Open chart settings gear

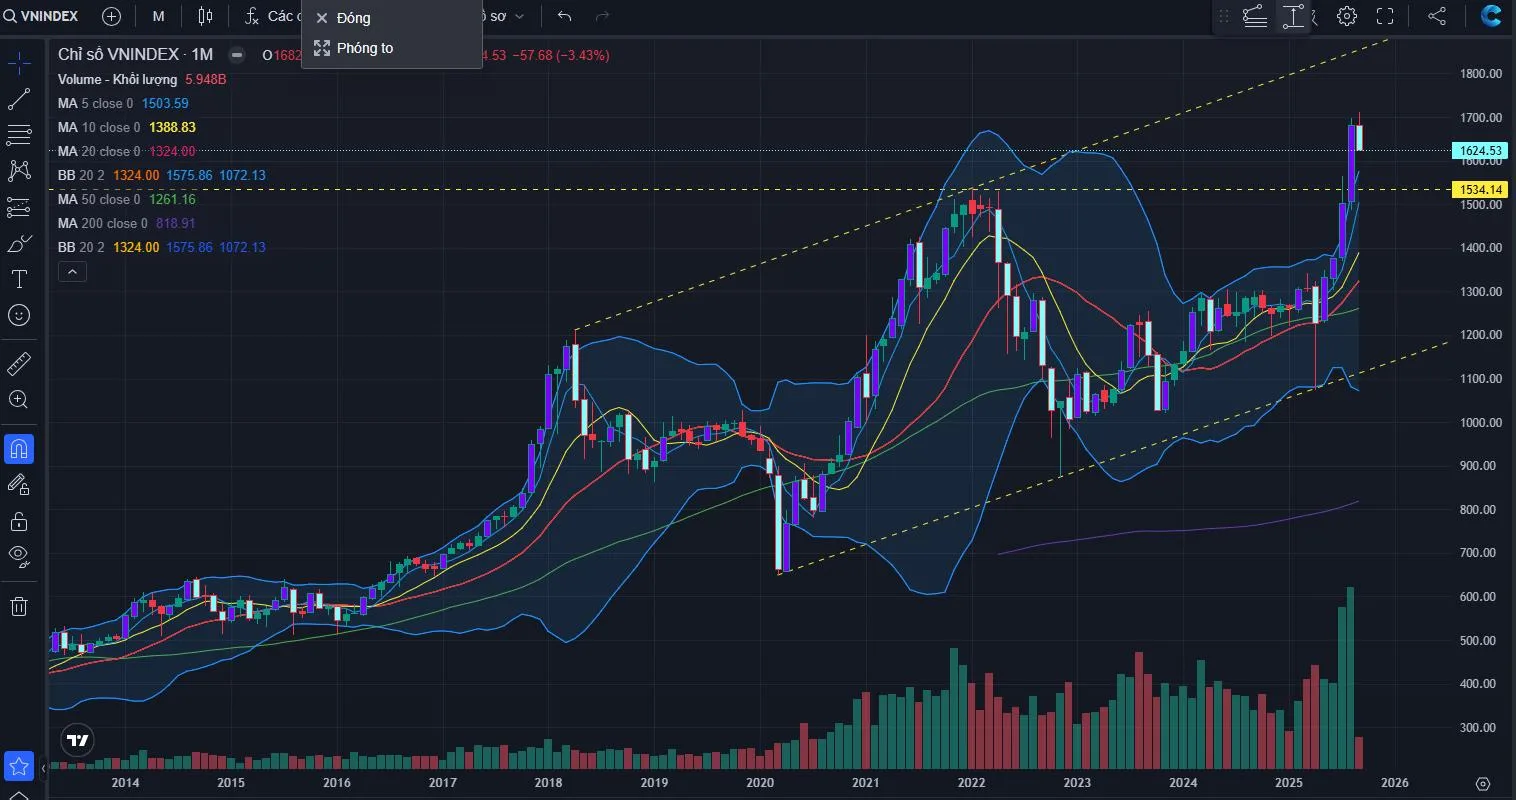(x=1347, y=16)
